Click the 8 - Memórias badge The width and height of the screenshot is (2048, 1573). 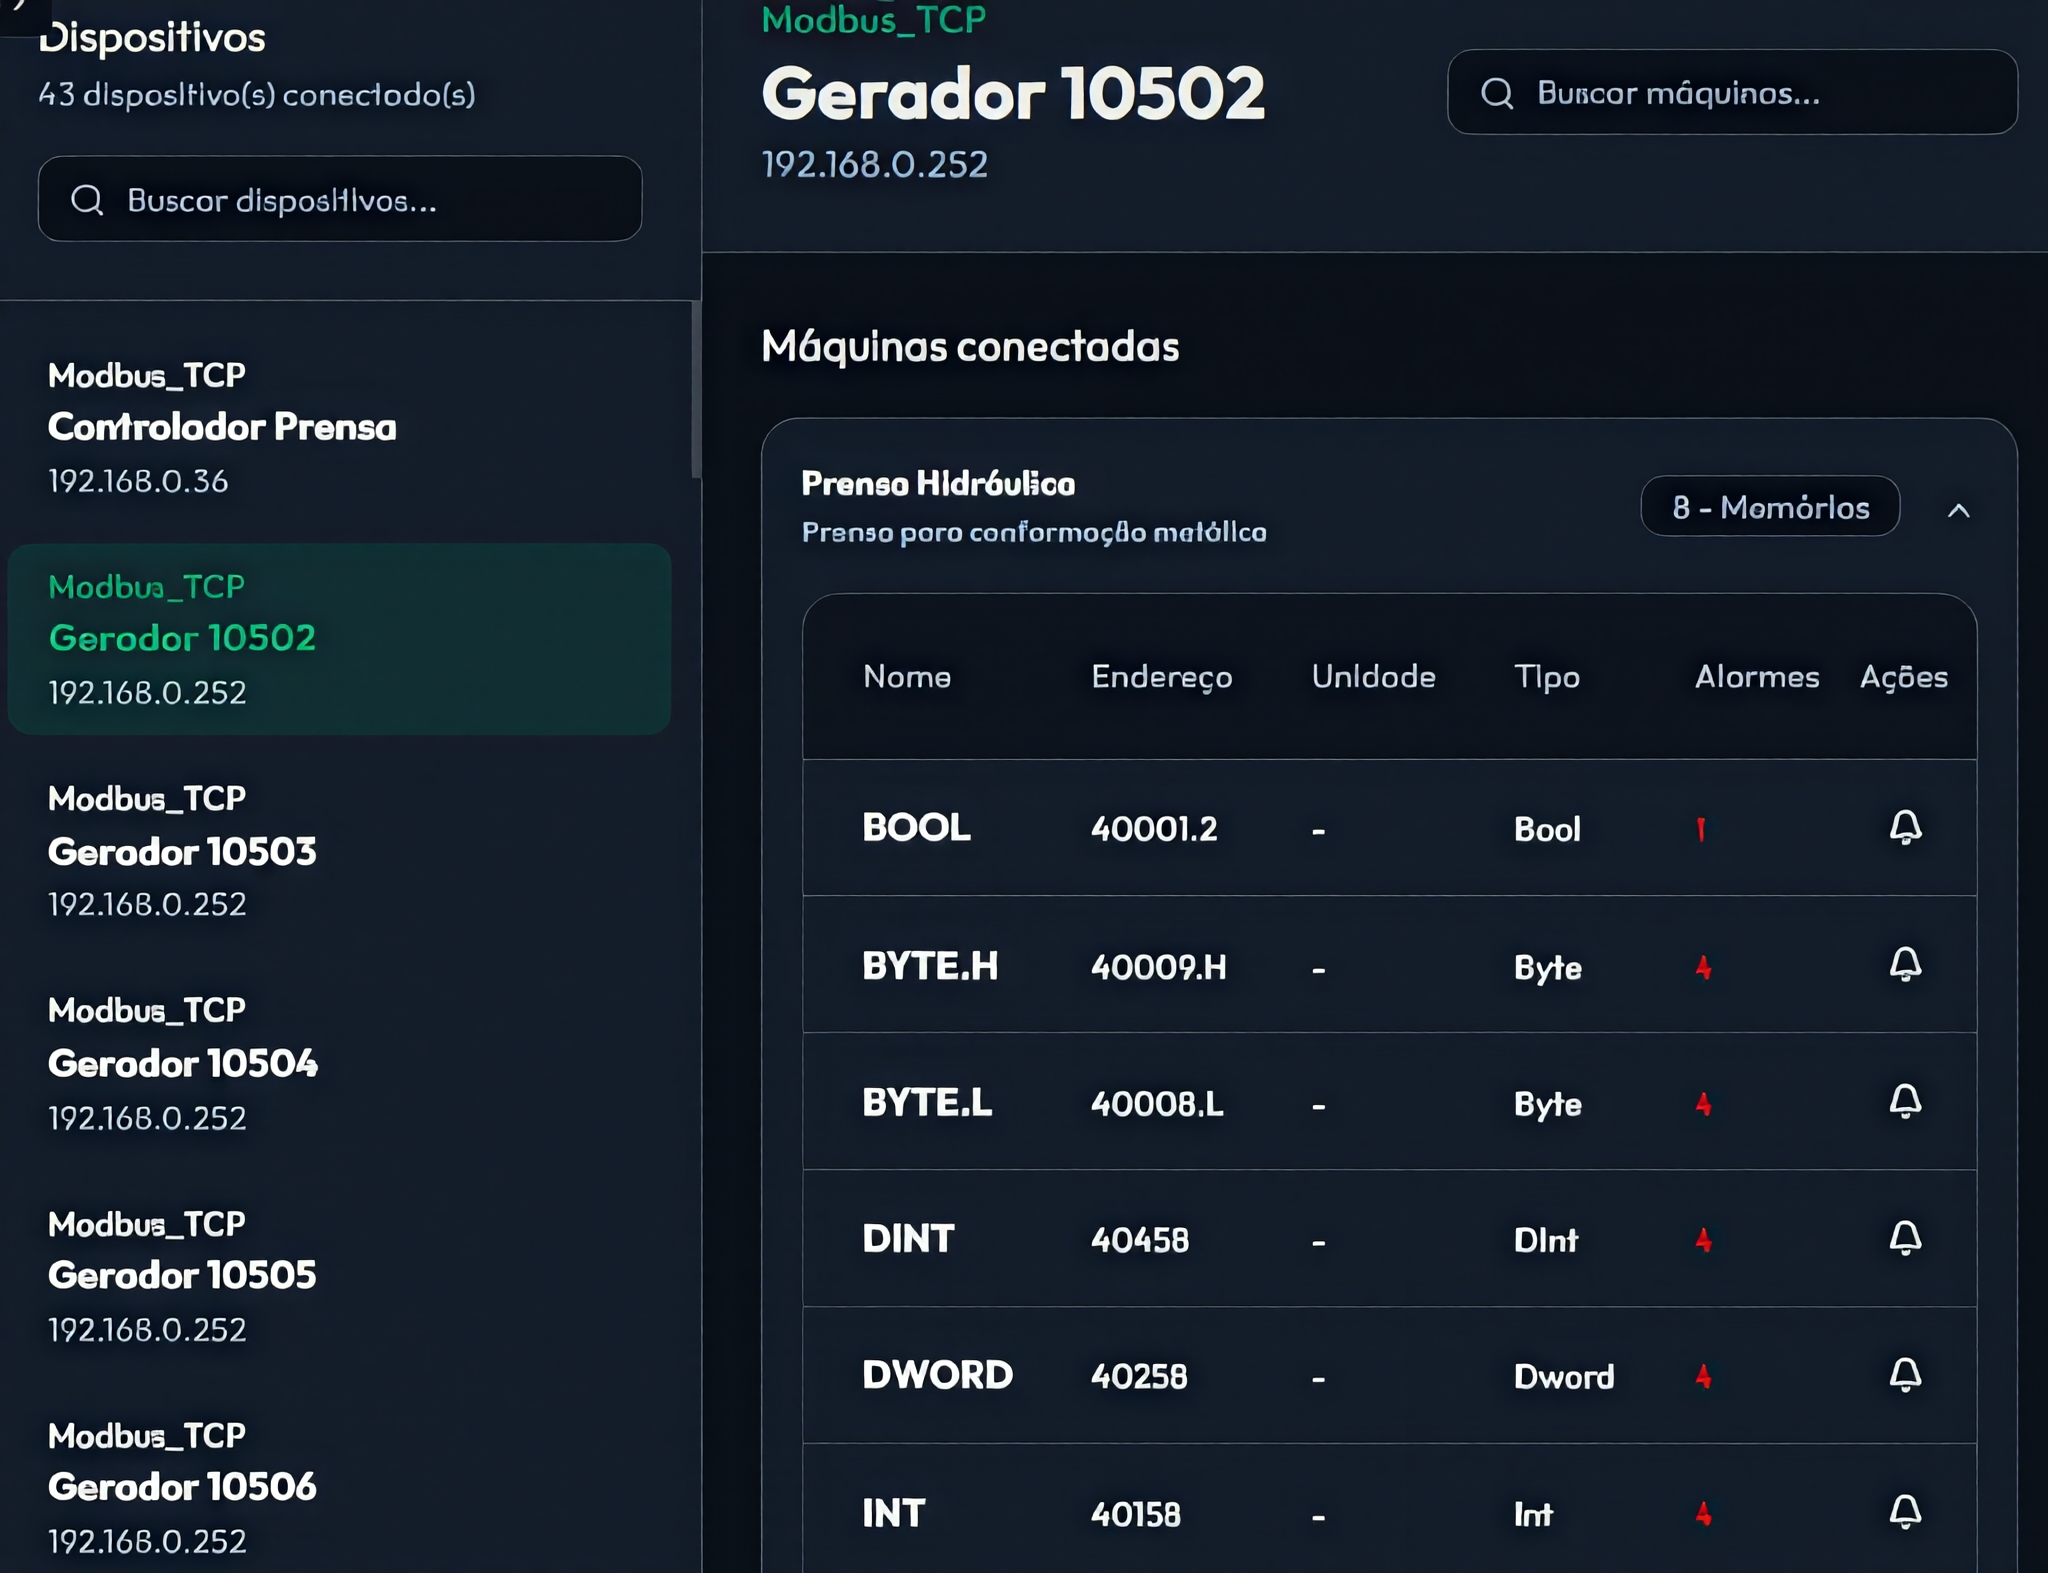1770,507
